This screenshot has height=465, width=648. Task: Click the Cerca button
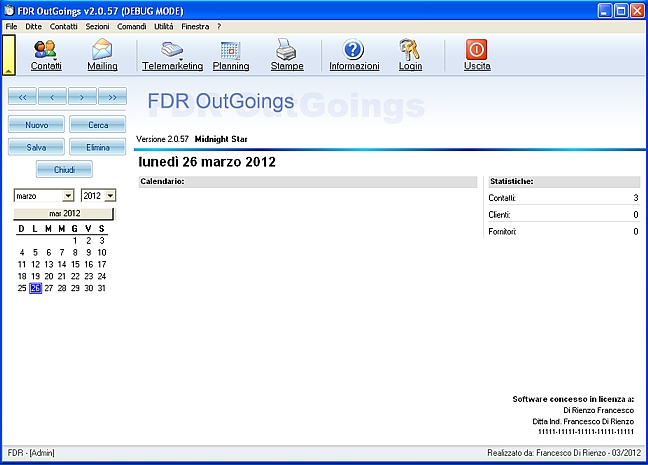click(x=98, y=124)
